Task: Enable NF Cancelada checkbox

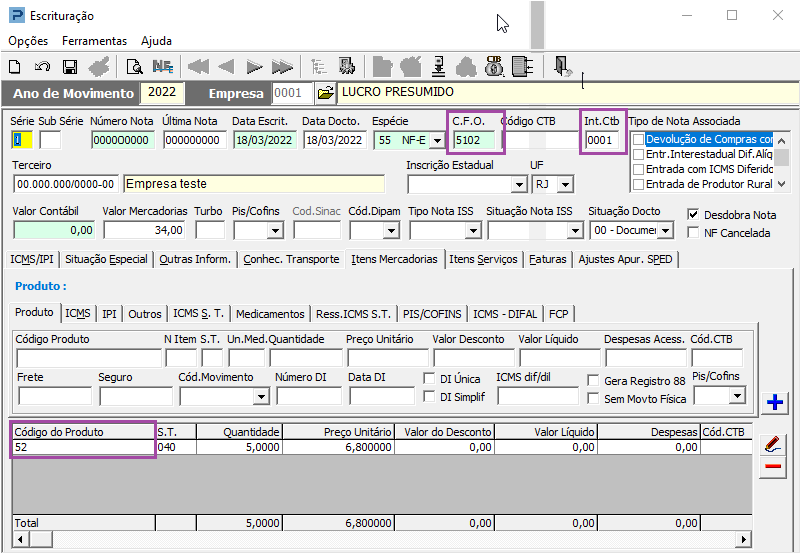Action: [693, 233]
